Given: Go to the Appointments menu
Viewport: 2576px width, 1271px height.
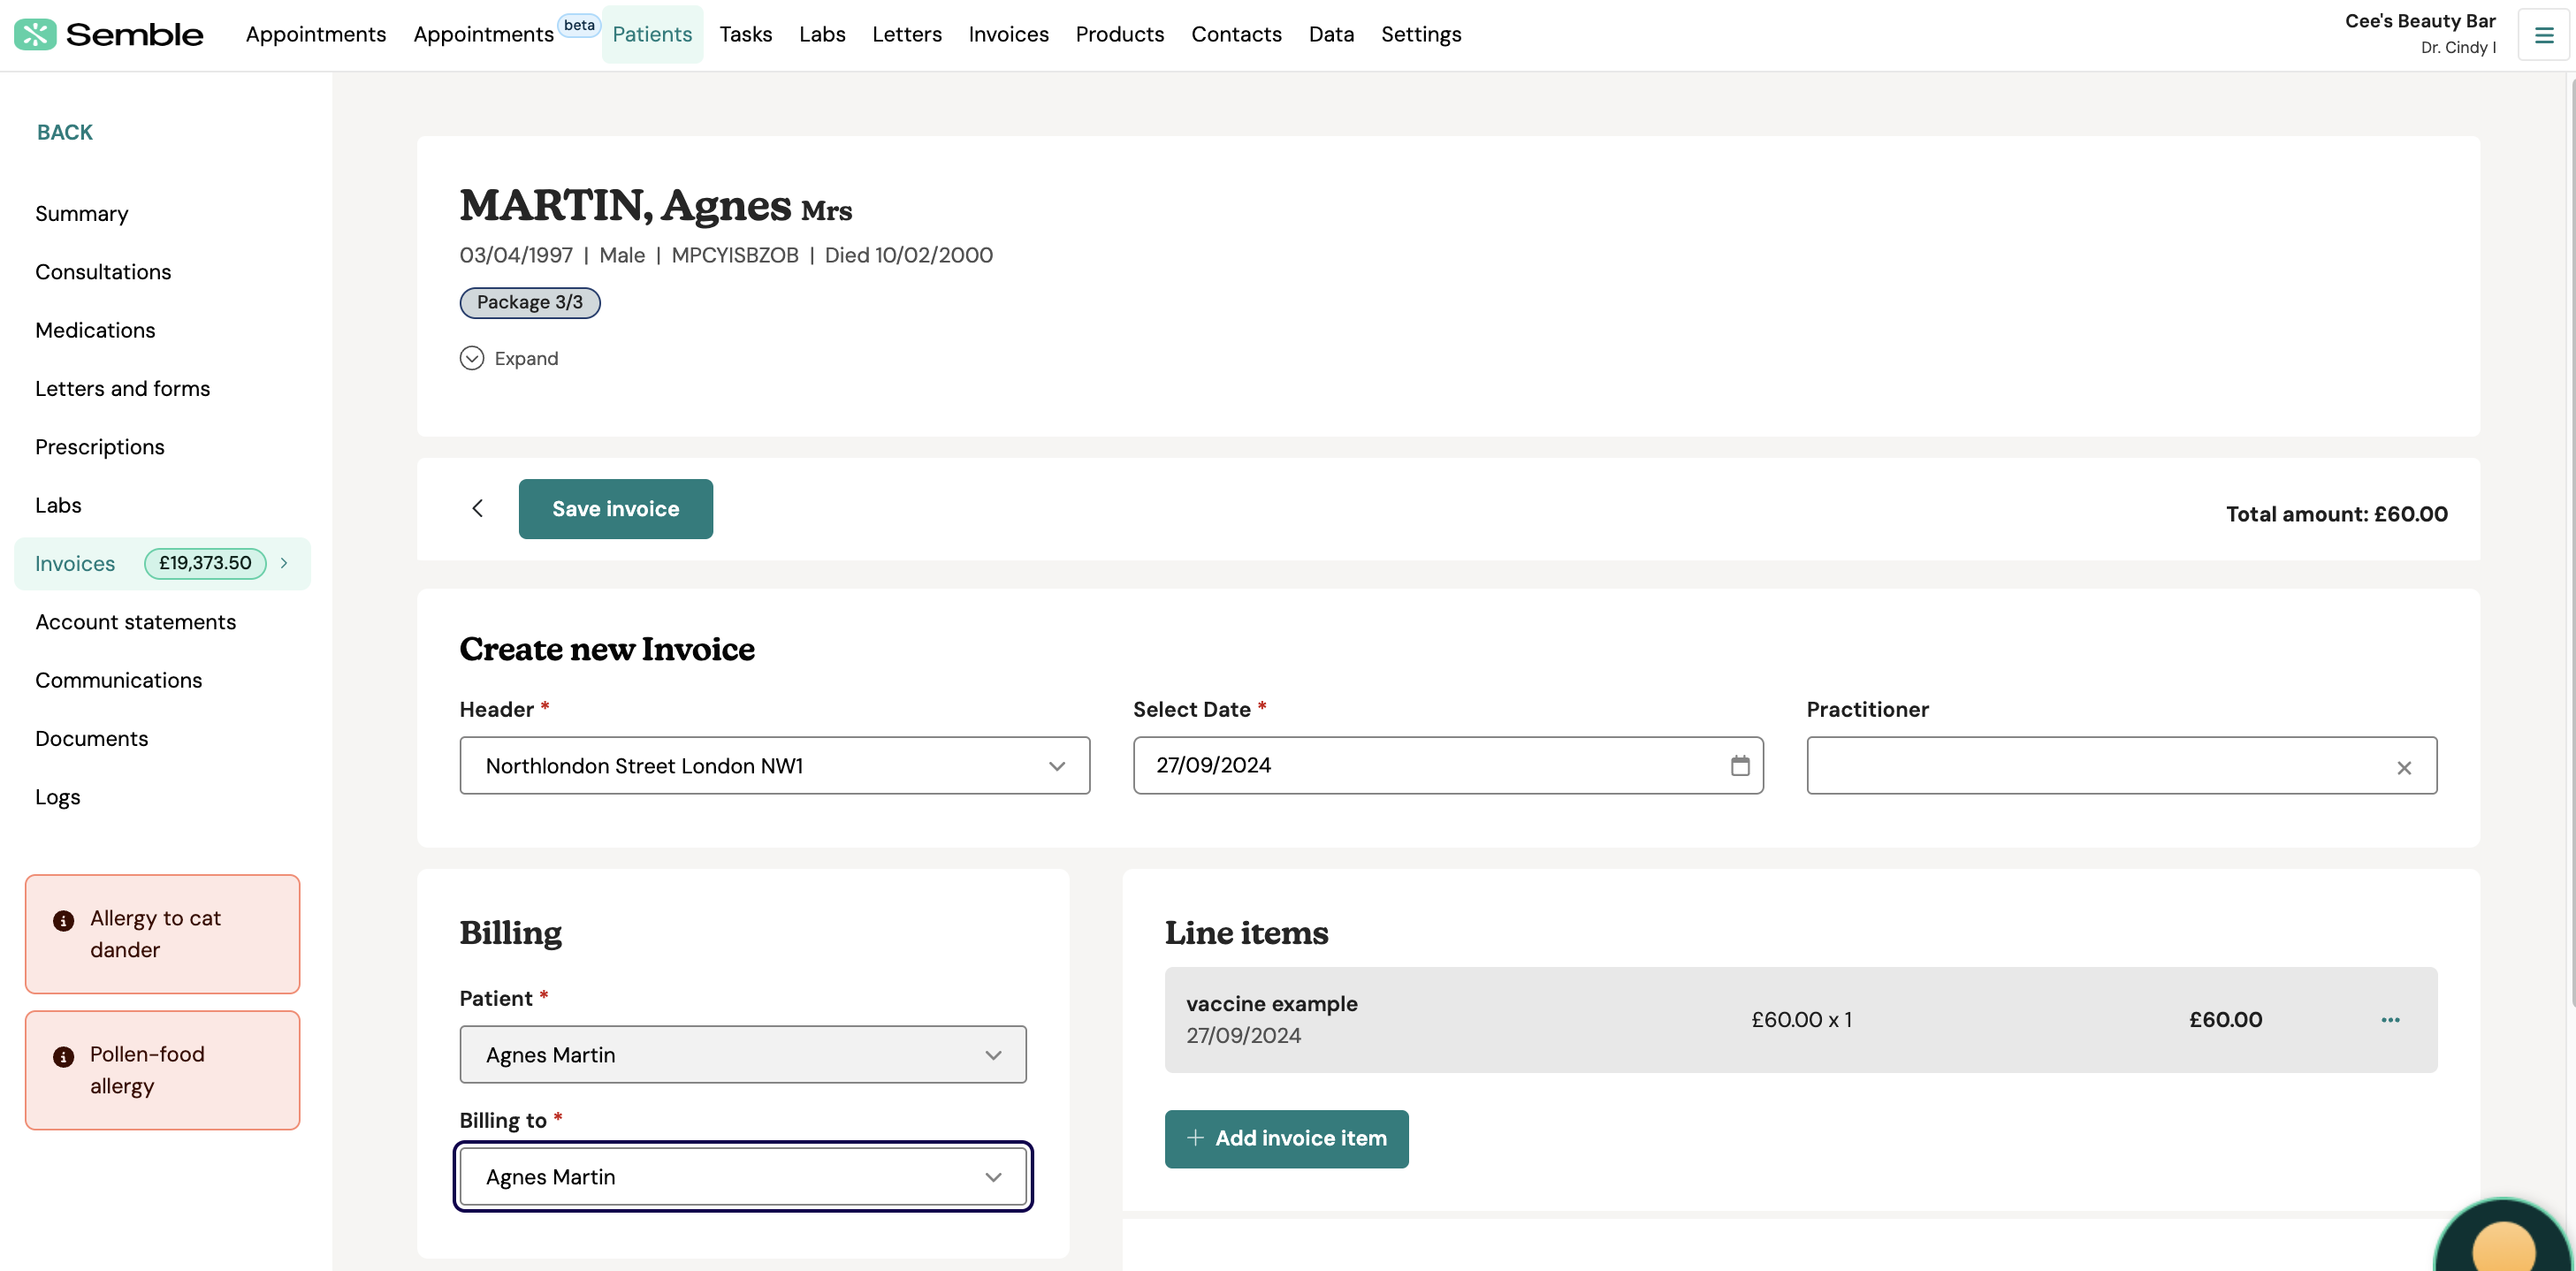Looking at the screenshot, I should 316,34.
